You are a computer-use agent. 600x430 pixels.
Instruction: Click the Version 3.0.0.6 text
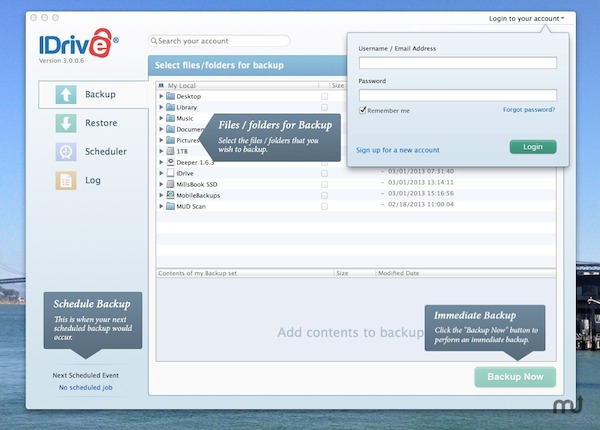pyautogui.click(x=61, y=60)
